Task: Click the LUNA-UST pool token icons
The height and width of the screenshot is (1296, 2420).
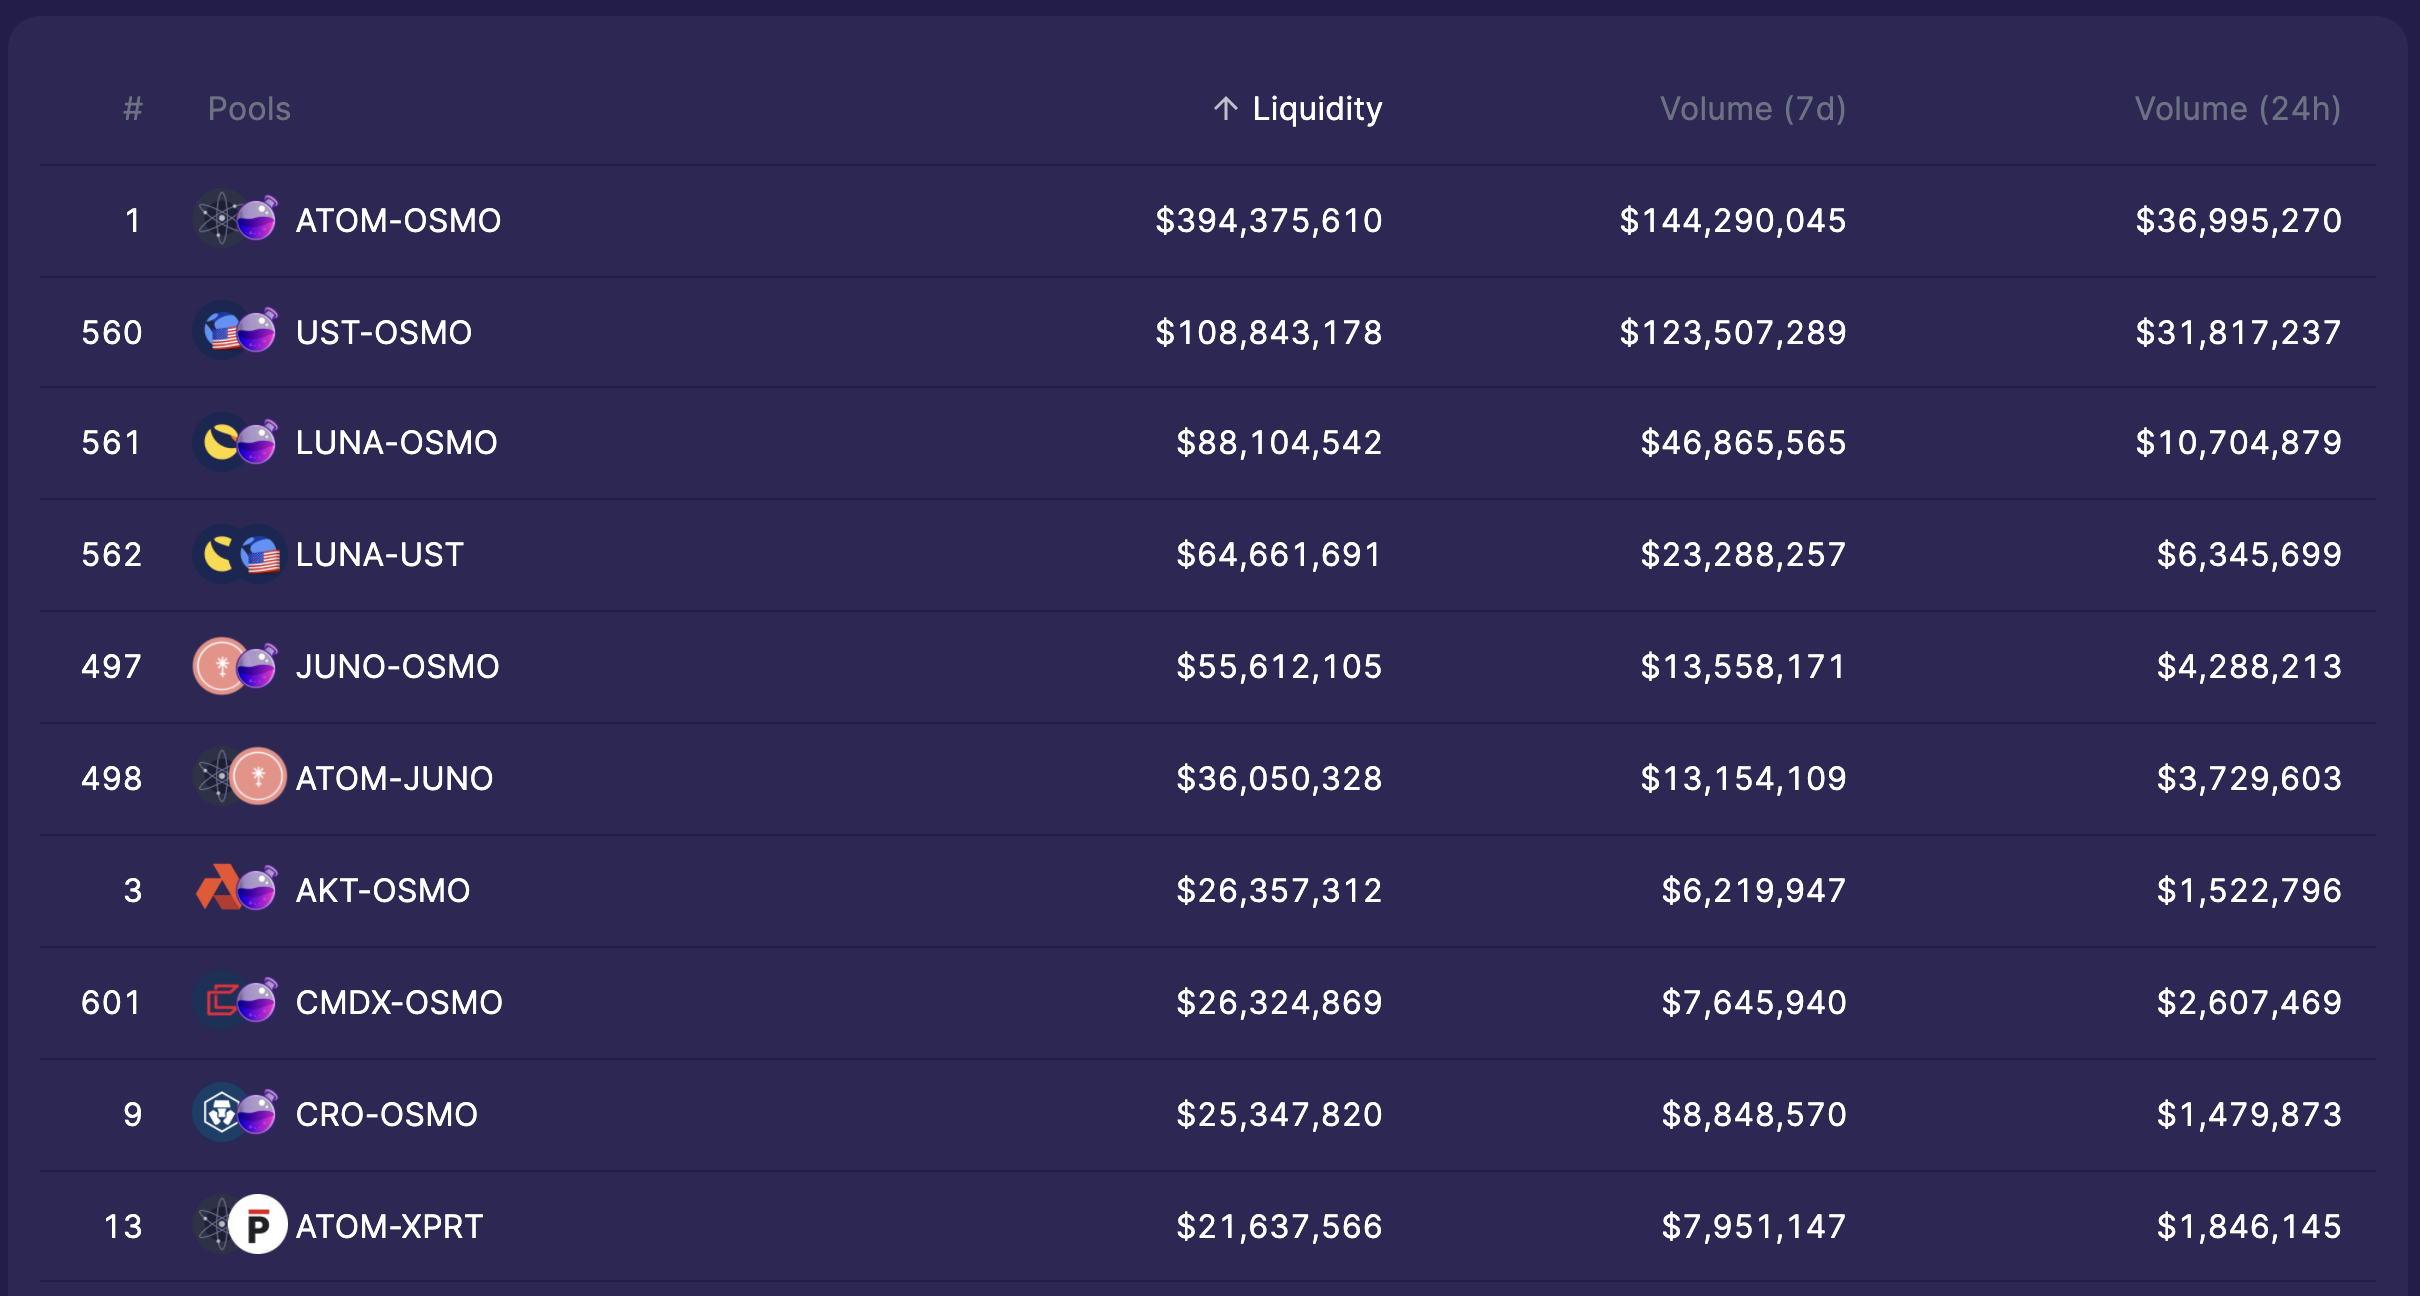Action: point(239,554)
